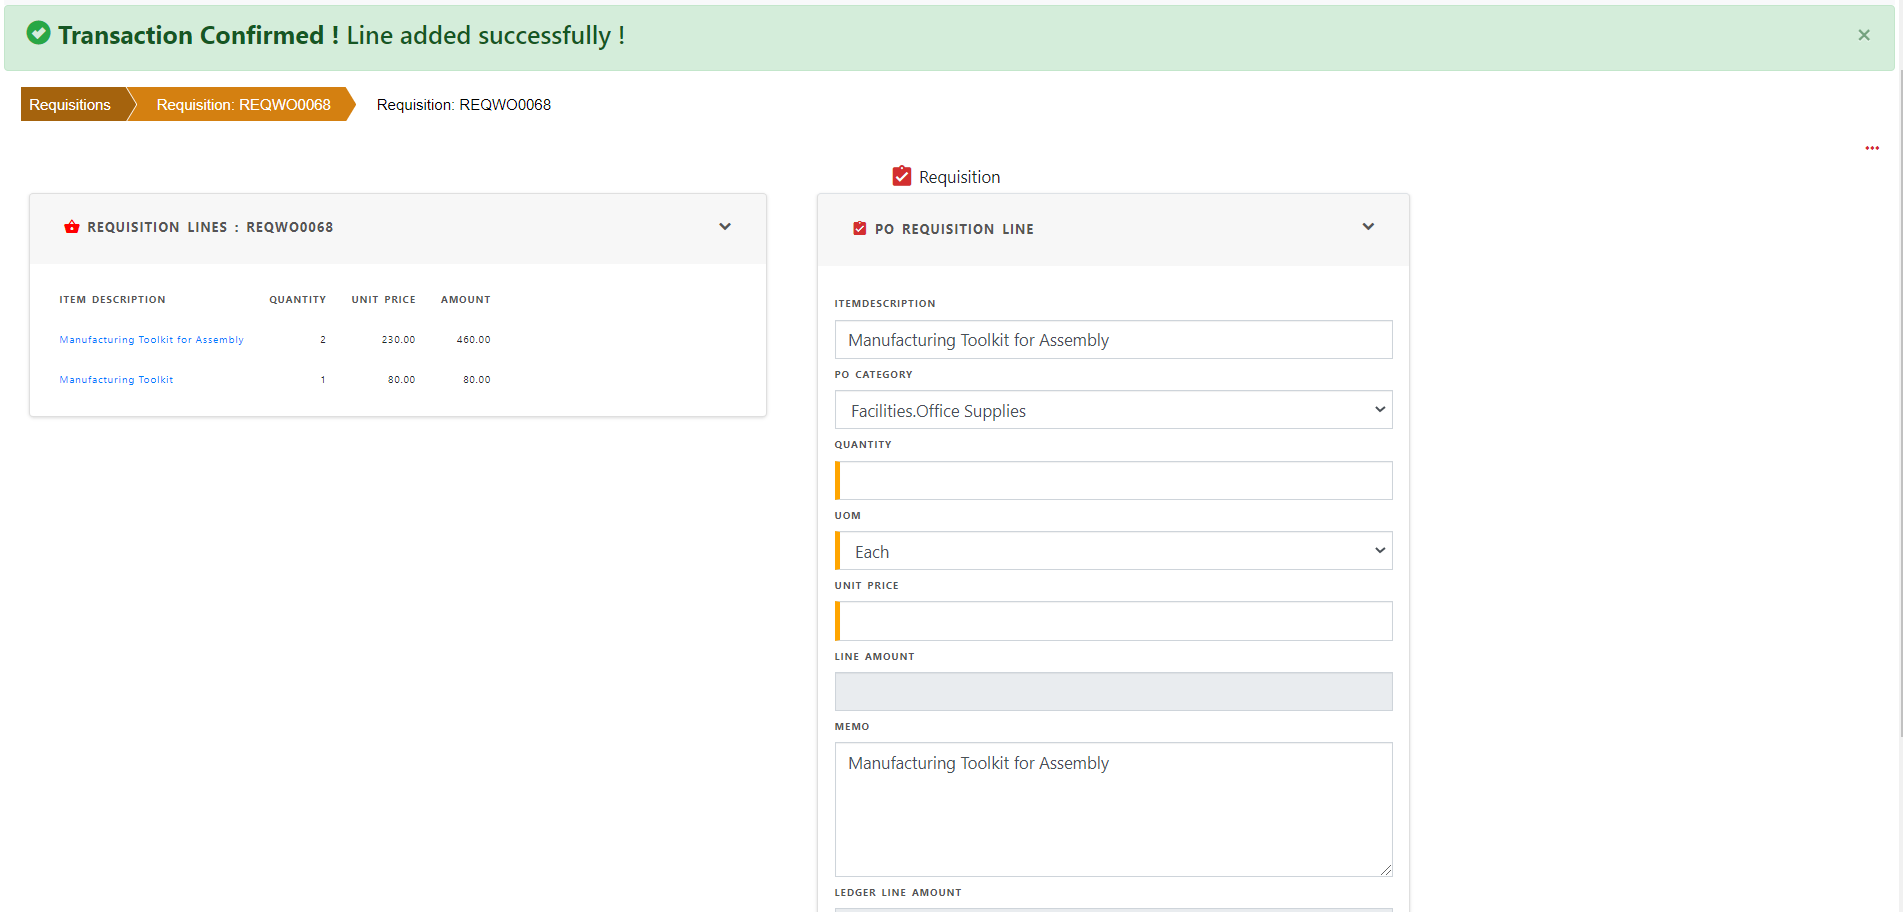Click the Quantity column header
The height and width of the screenshot is (912, 1903).
tap(297, 300)
